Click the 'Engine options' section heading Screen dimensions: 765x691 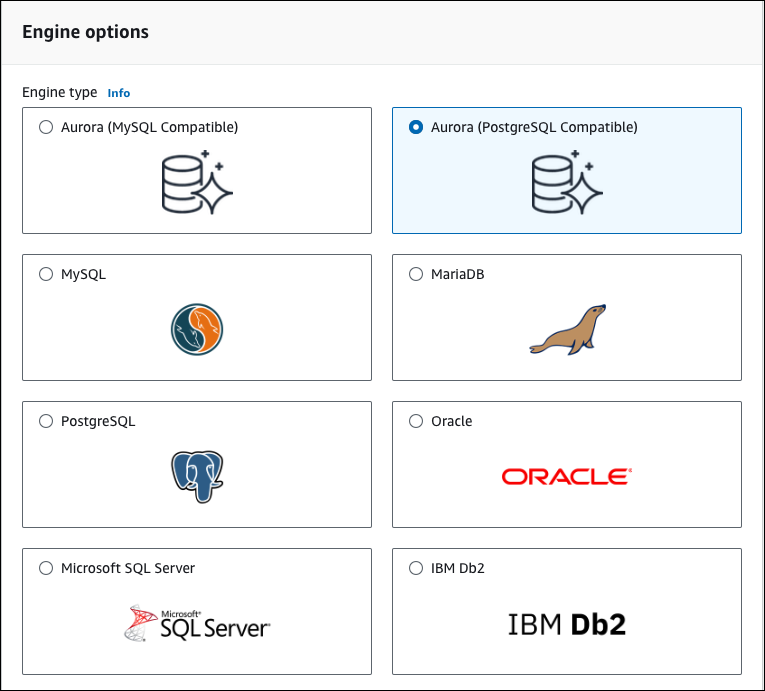point(85,32)
